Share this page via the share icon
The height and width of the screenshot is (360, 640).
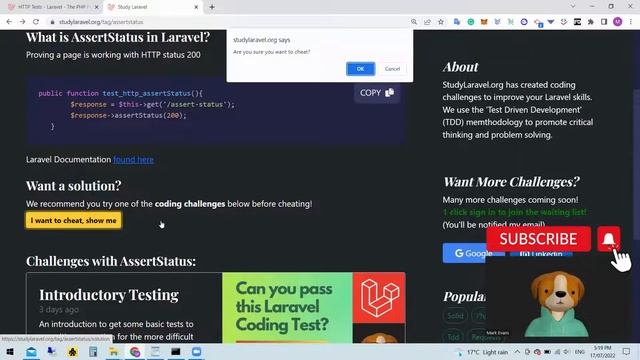click(427, 22)
